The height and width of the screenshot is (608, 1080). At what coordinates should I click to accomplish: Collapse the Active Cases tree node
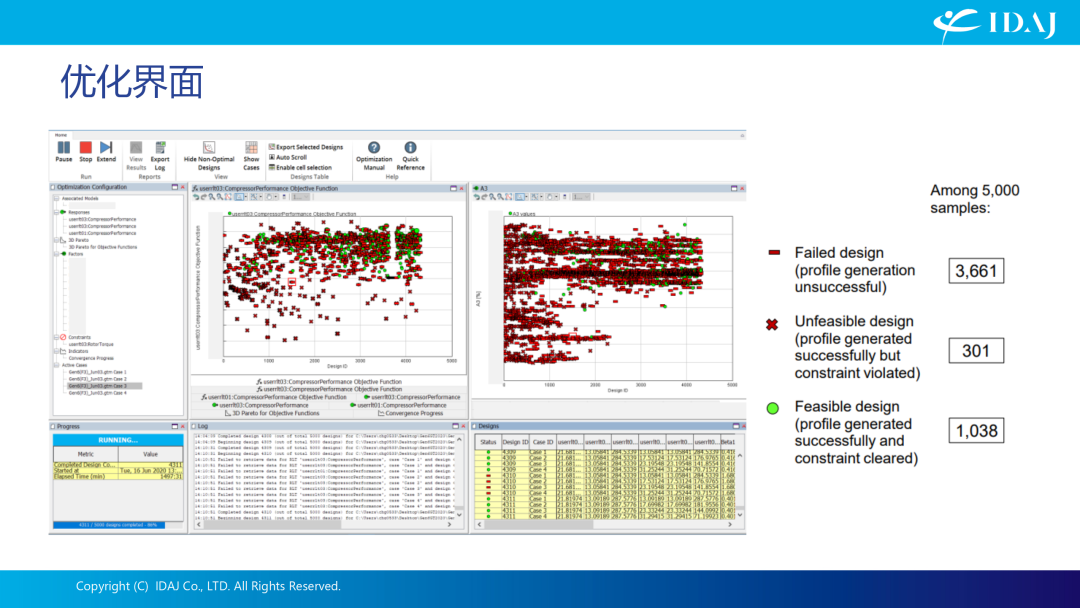click(x=56, y=365)
